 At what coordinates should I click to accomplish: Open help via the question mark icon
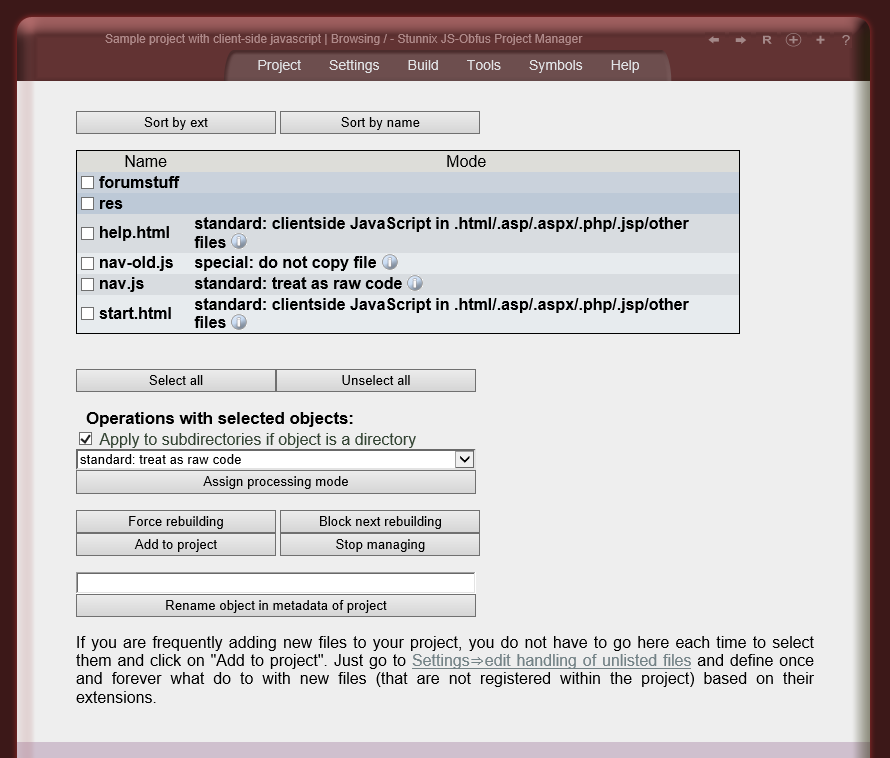845,39
